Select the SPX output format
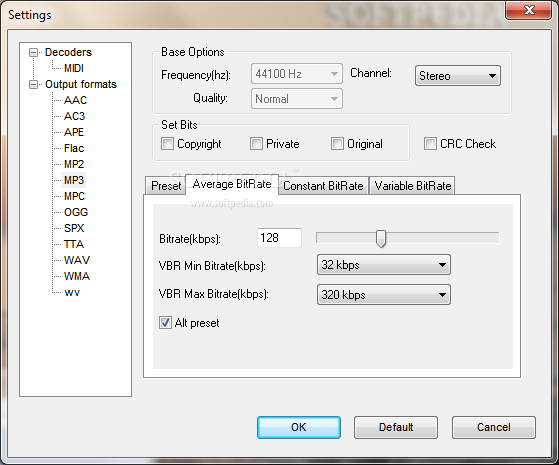559x465 pixels. (x=74, y=228)
